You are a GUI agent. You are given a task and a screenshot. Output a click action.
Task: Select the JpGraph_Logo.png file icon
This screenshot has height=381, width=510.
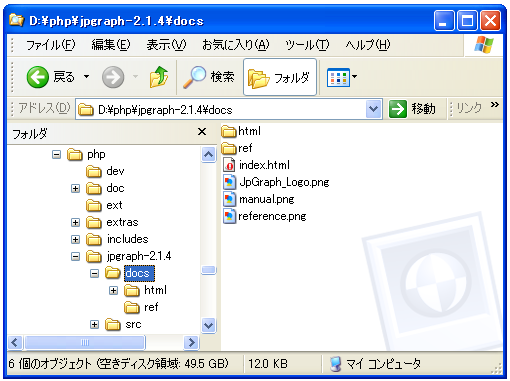[229, 182]
